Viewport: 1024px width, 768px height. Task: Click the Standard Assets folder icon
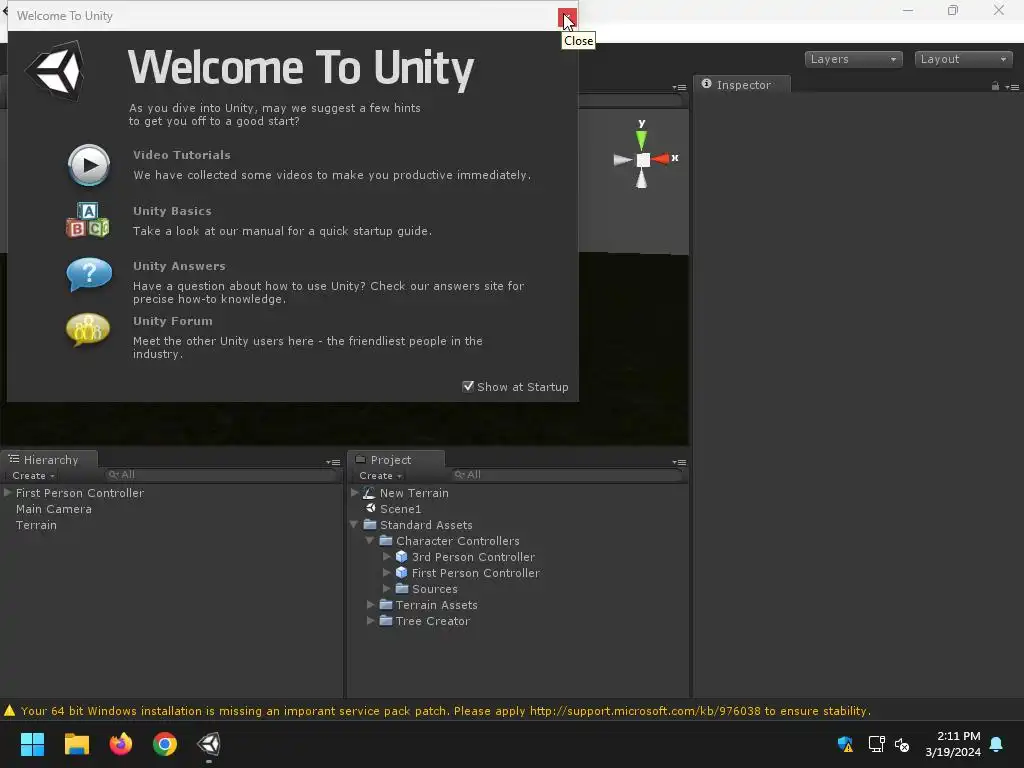370,524
